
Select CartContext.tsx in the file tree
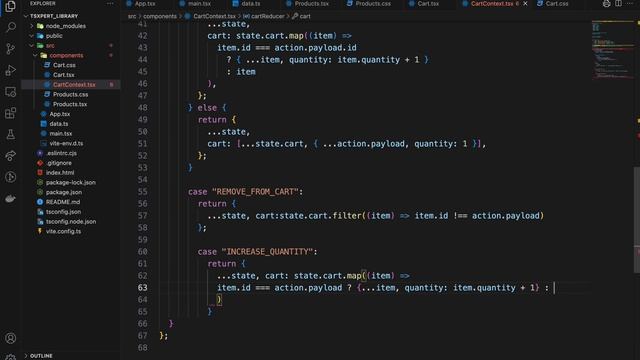[x=74, y=84]
